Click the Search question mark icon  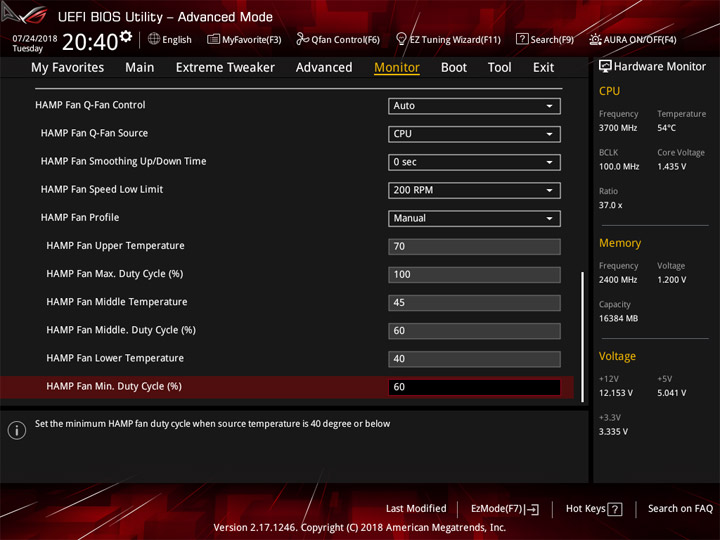tap(522, 39)
